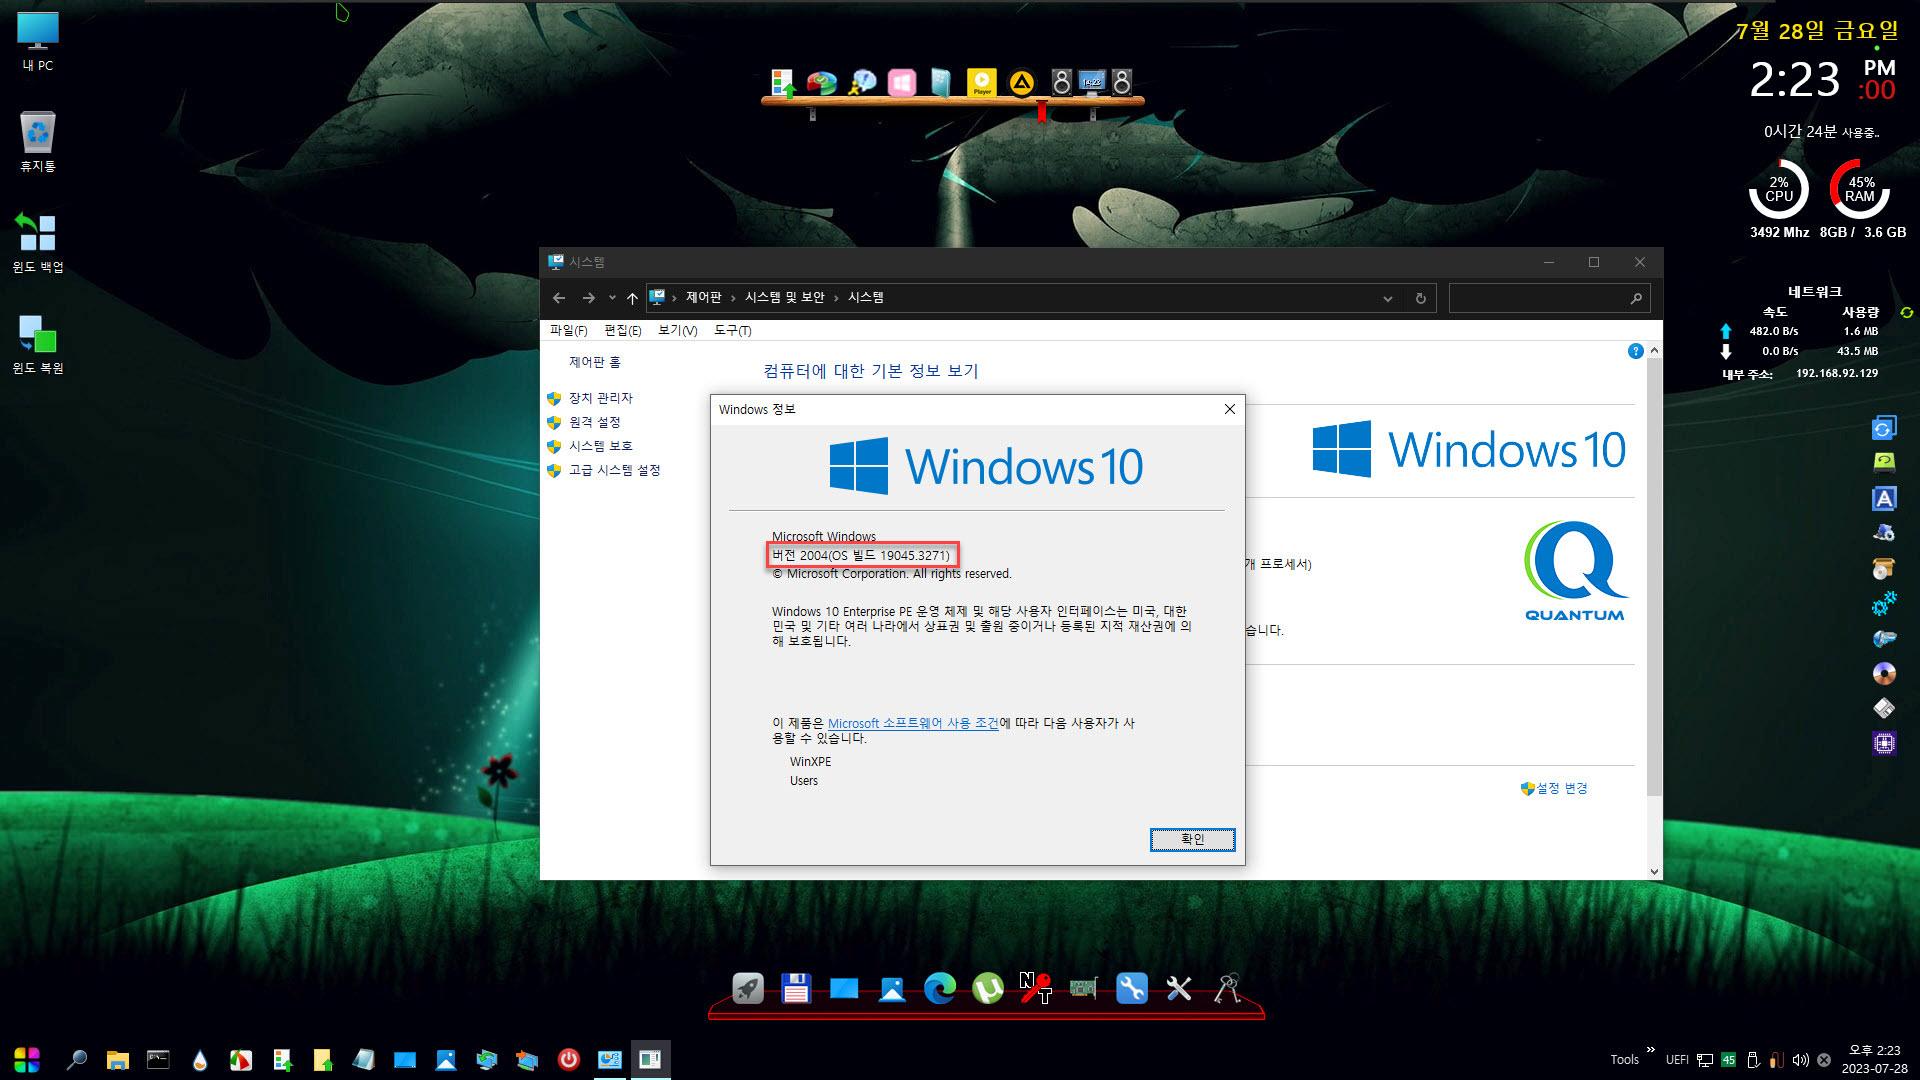The width and height of the screenshot is (1920, 1080).
Task: Click the AIMP yellow triangle icon on shelf
Action: click(1021, 83)
